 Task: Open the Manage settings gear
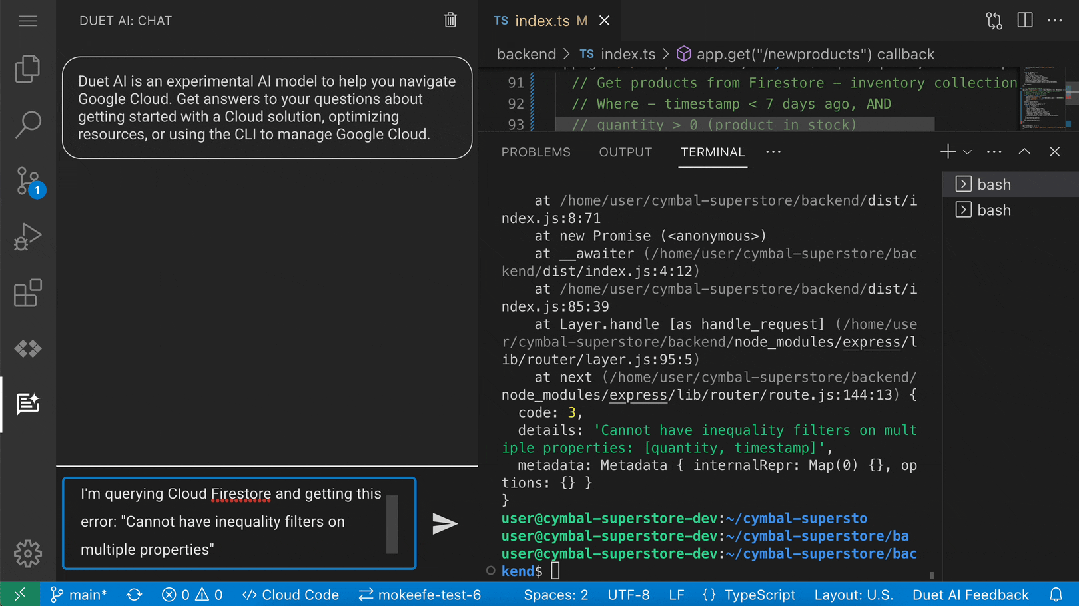(28, 553)
